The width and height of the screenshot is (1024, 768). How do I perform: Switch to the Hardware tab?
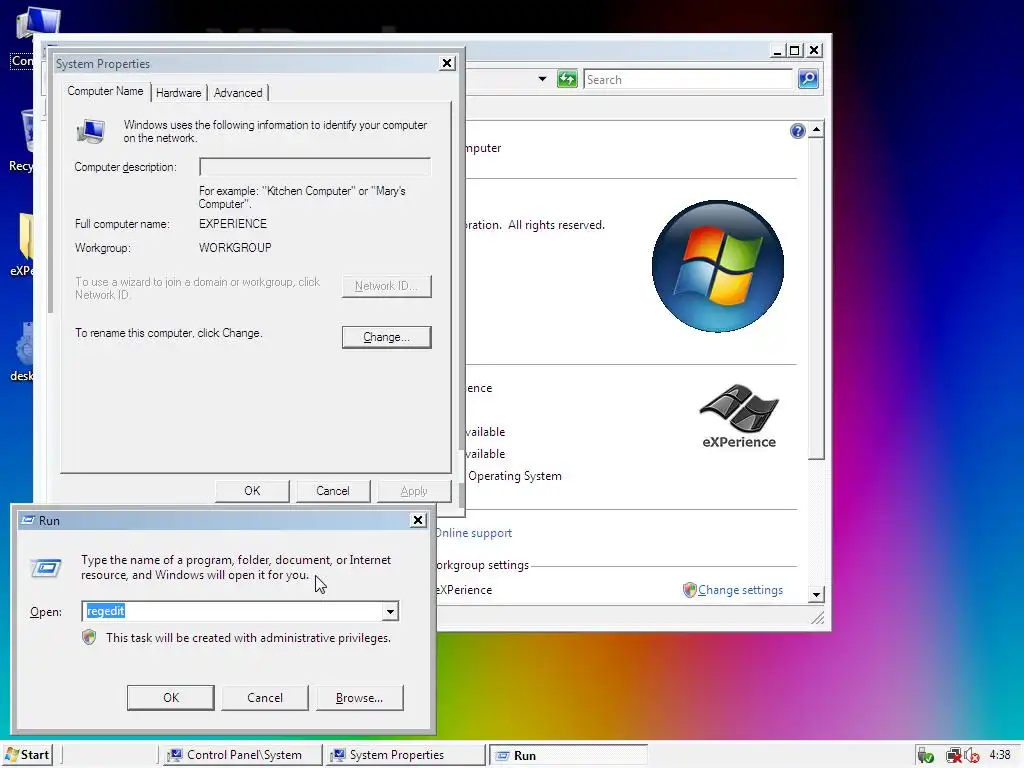178,93
